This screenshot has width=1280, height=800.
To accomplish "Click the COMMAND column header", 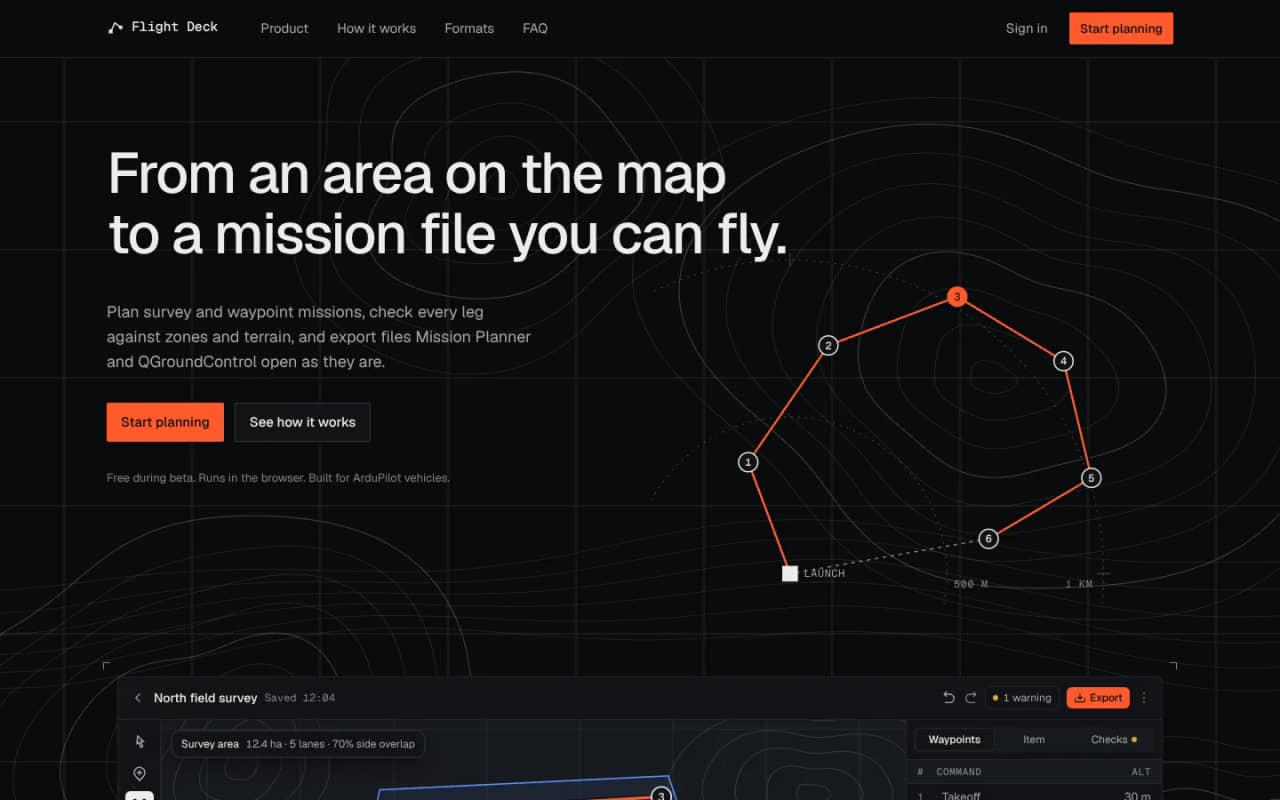I will (958, 772).
